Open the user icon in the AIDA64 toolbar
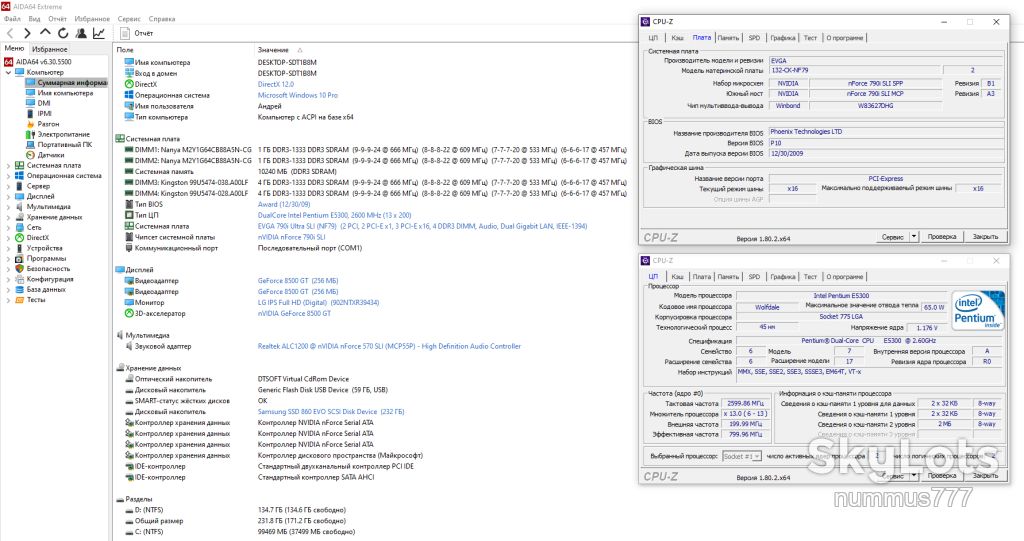1024x541 pixels. [81, 33]
